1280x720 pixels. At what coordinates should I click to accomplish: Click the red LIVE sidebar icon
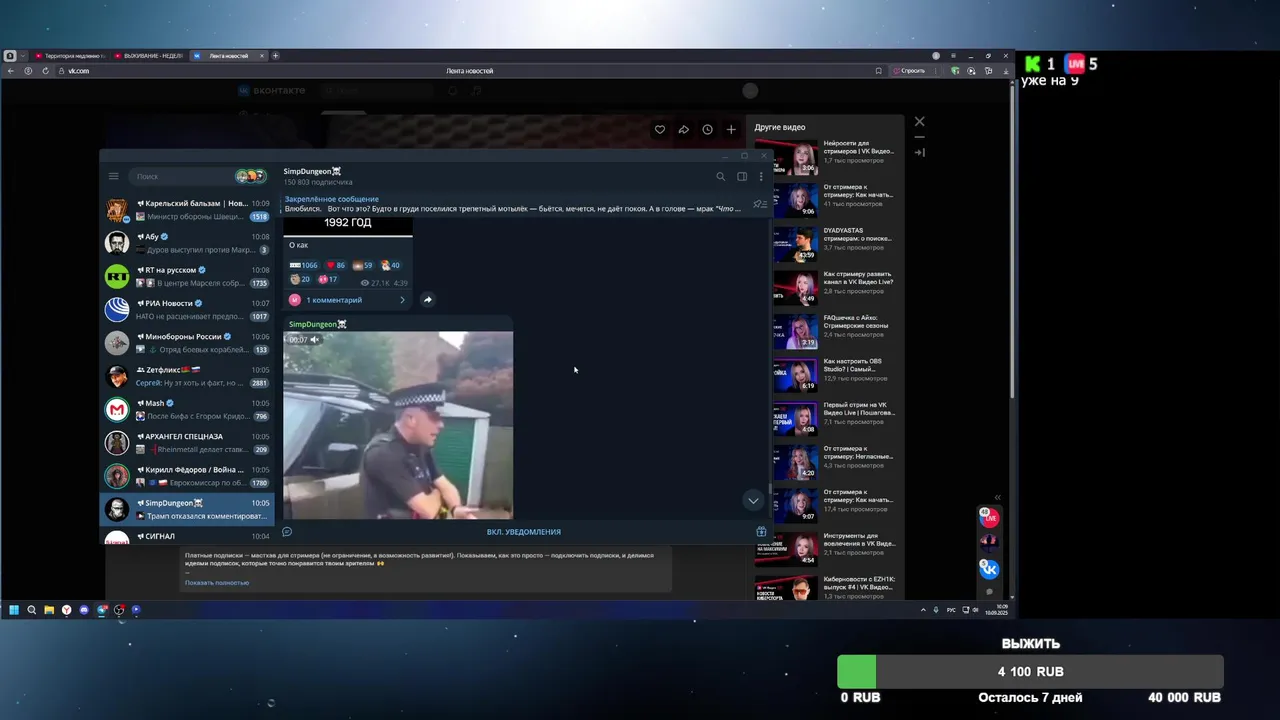[989, 517]
